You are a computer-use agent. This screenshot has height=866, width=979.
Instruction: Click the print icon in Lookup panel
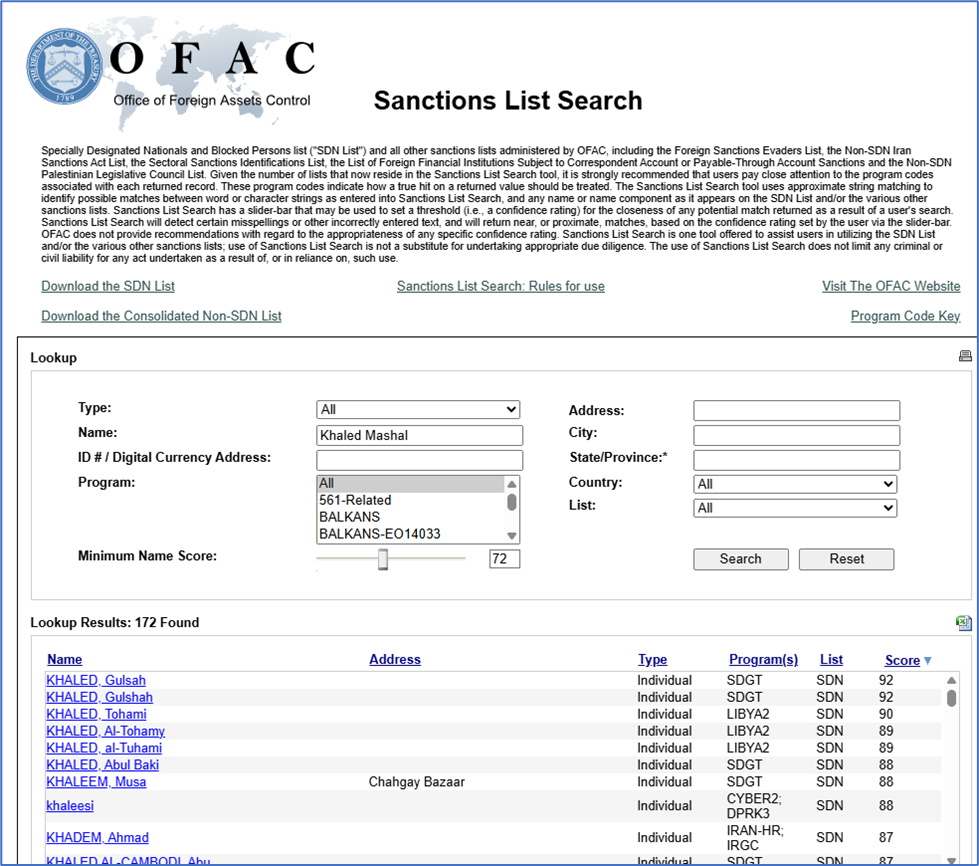(965, 356)
